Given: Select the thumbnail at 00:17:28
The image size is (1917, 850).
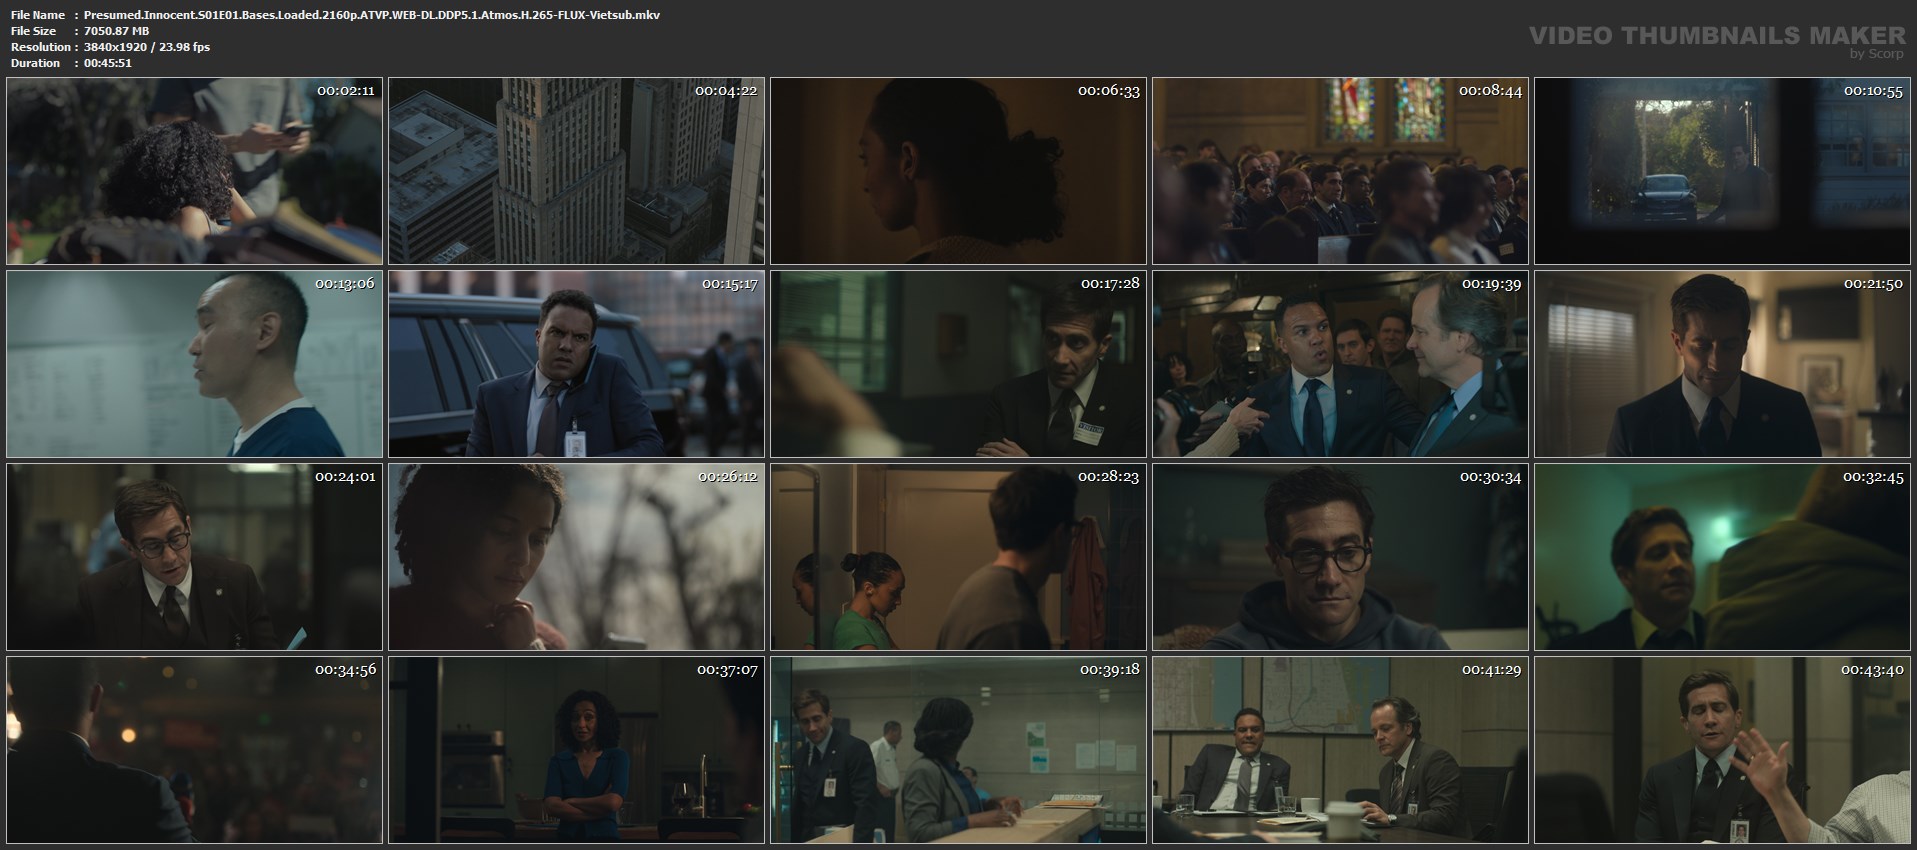Looking at the screenshot, I should pyautogui.click(x=959, y=364).
